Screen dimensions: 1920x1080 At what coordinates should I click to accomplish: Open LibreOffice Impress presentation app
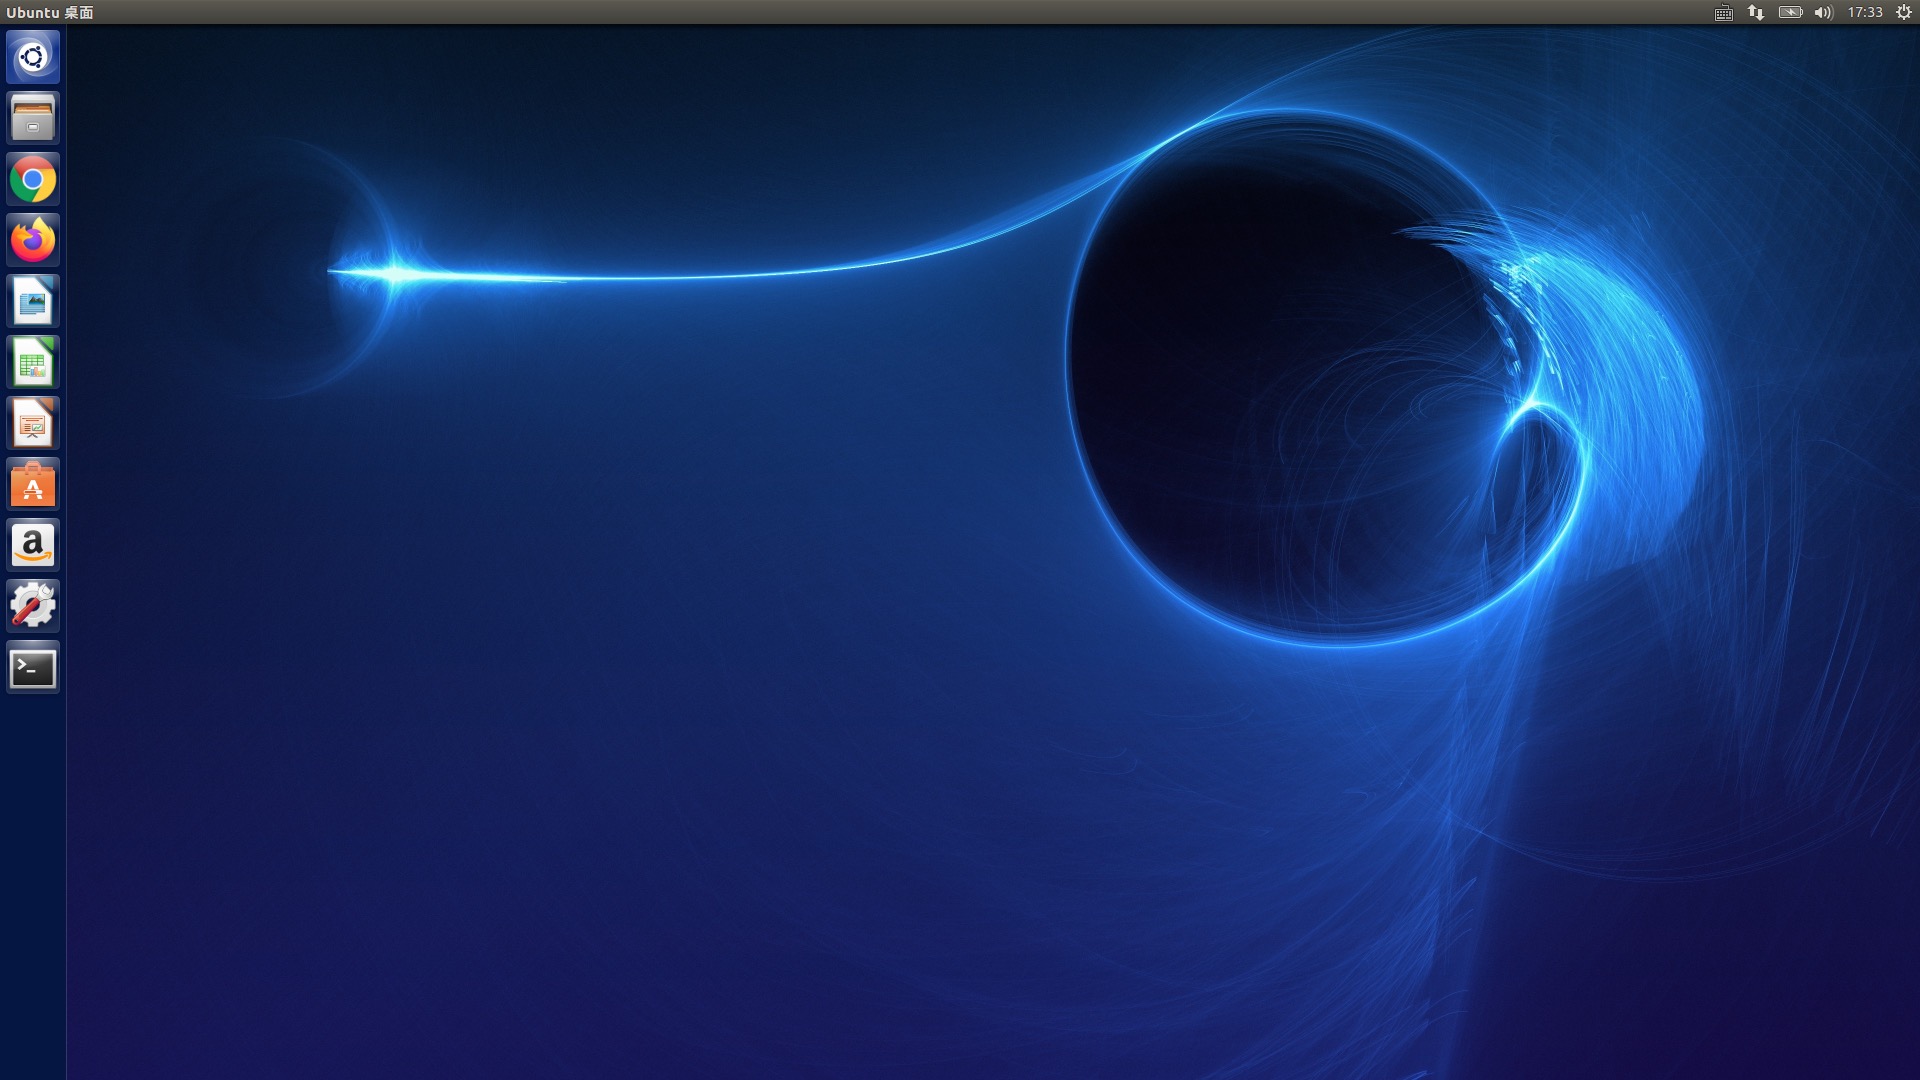pos(33,424)
